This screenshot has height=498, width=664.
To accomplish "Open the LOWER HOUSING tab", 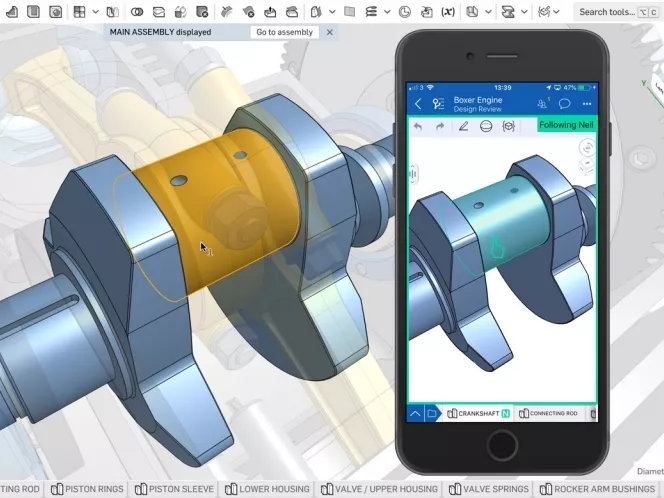I will coord(267,489).
